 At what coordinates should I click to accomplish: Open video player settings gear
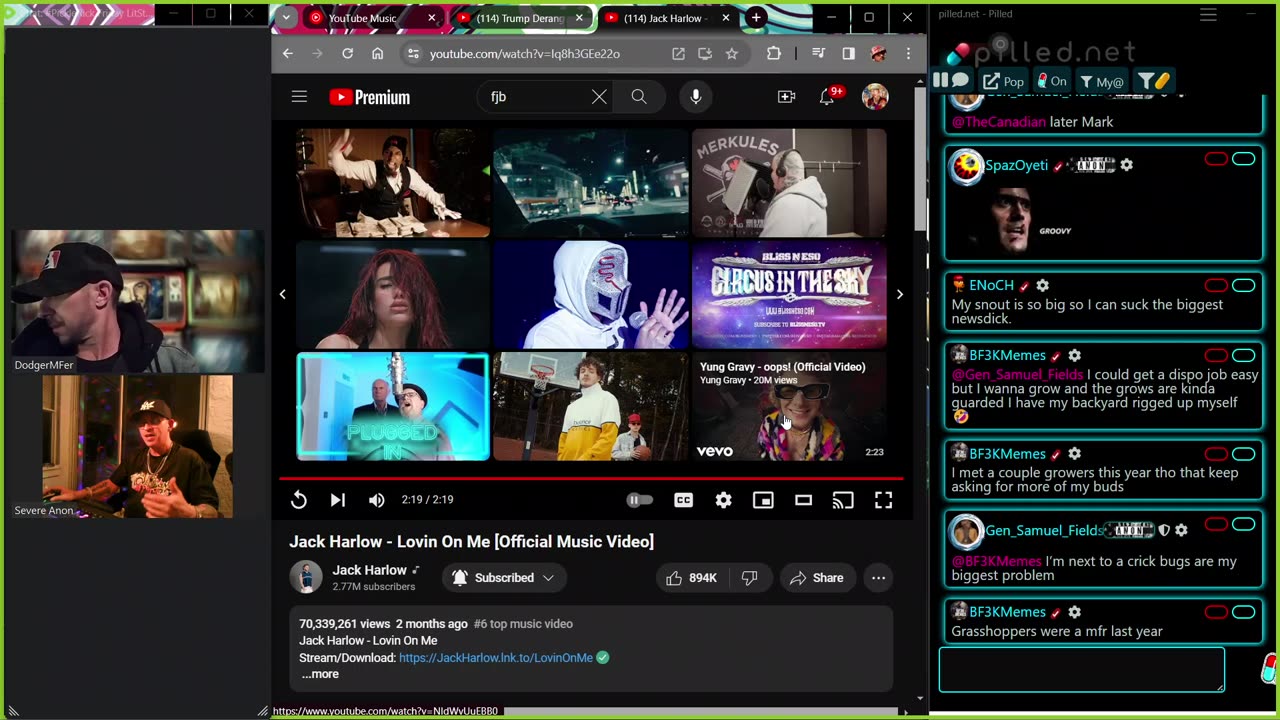(x=724, y=500)
